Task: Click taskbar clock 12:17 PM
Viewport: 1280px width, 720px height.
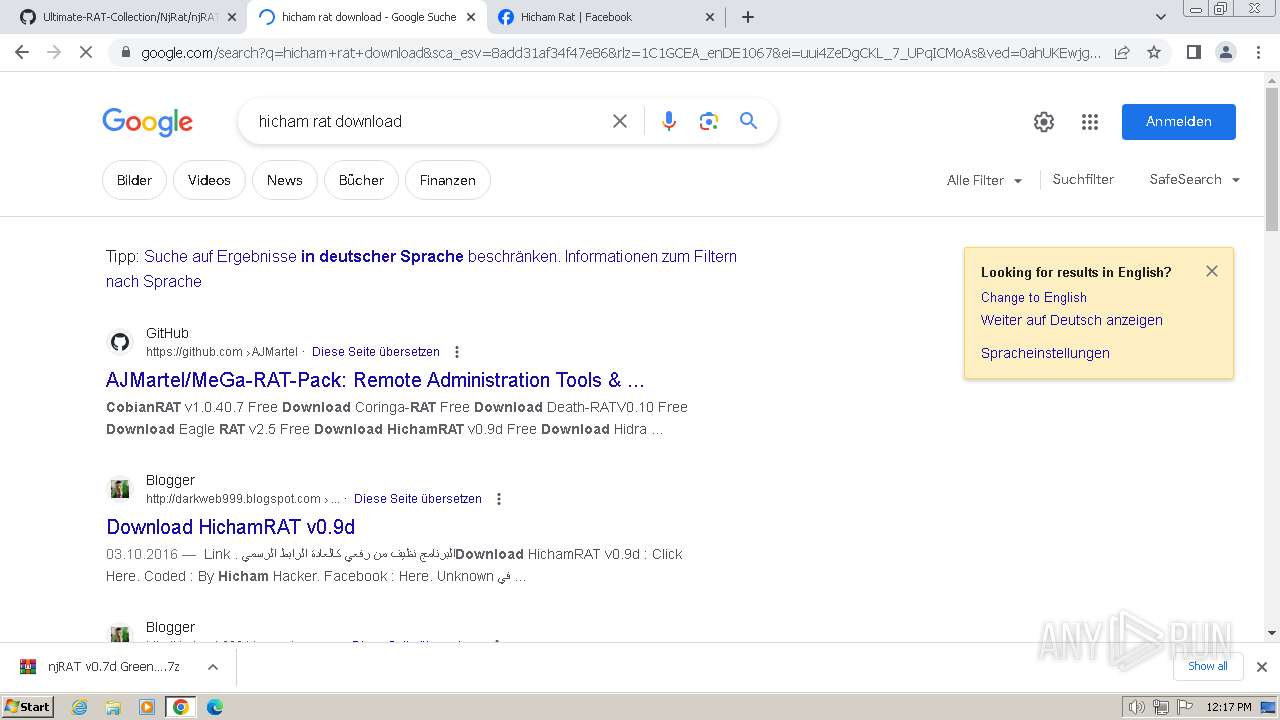Action: [1229, 707]
